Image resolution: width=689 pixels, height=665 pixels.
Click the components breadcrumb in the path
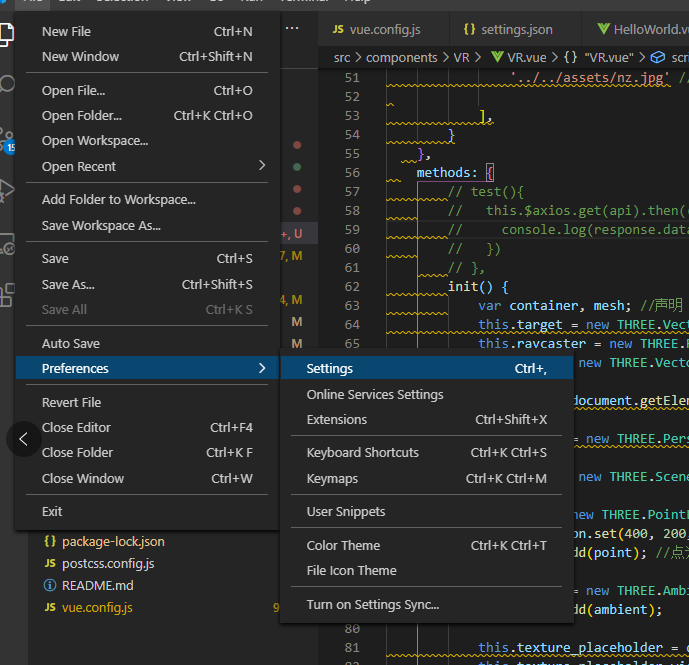click(401, 58)
